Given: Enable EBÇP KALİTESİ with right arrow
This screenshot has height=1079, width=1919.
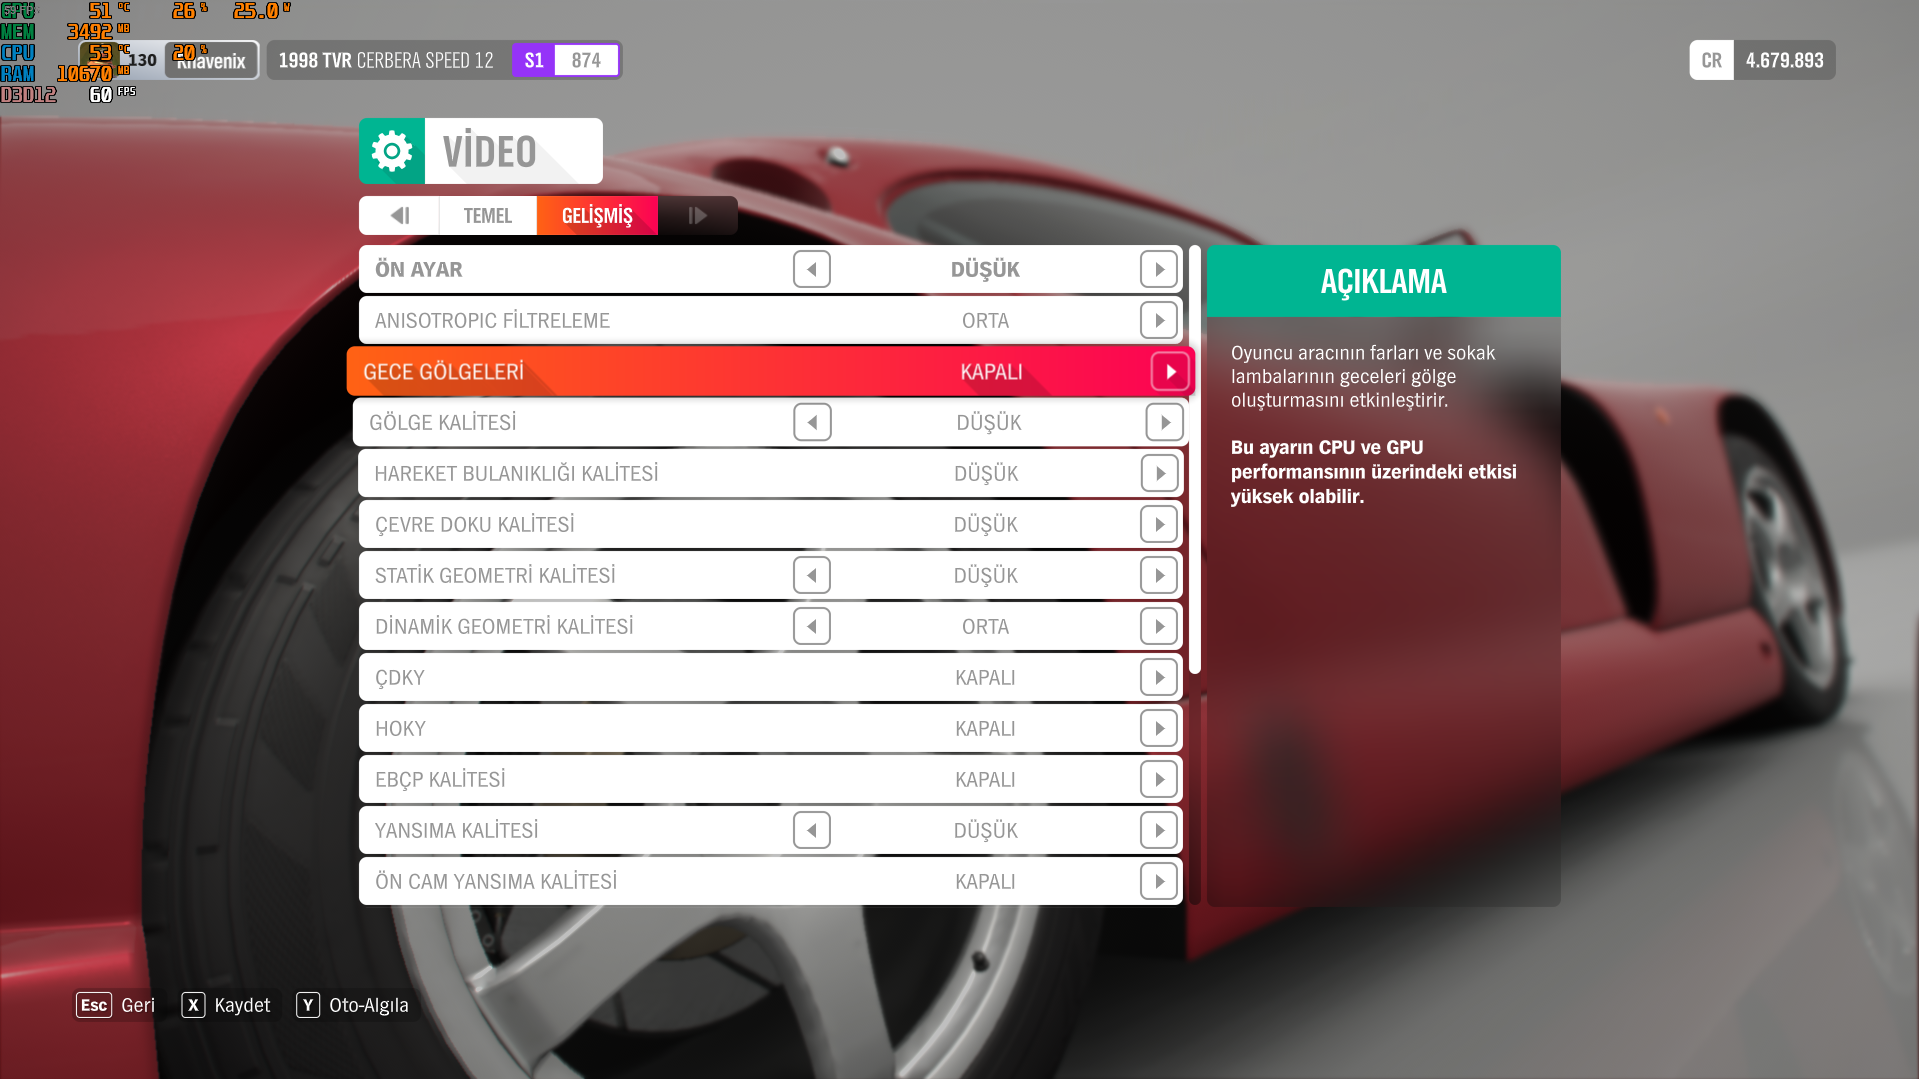Looking at the screenshot, I should [x=1159, y=779].
